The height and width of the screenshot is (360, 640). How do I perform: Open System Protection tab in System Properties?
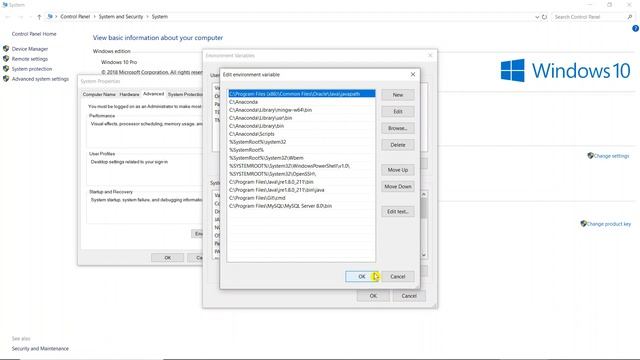184,94
